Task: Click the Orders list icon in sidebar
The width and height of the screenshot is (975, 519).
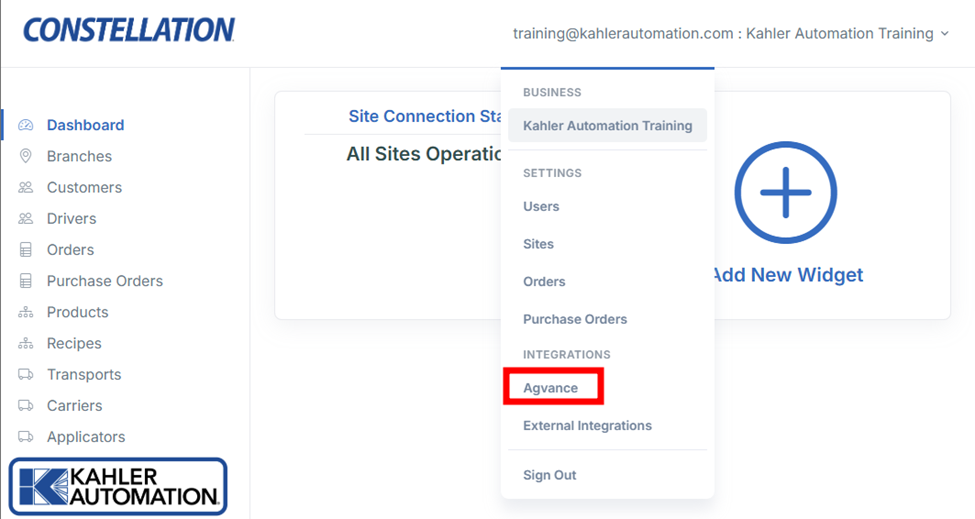Action: [x=26, y=250]
